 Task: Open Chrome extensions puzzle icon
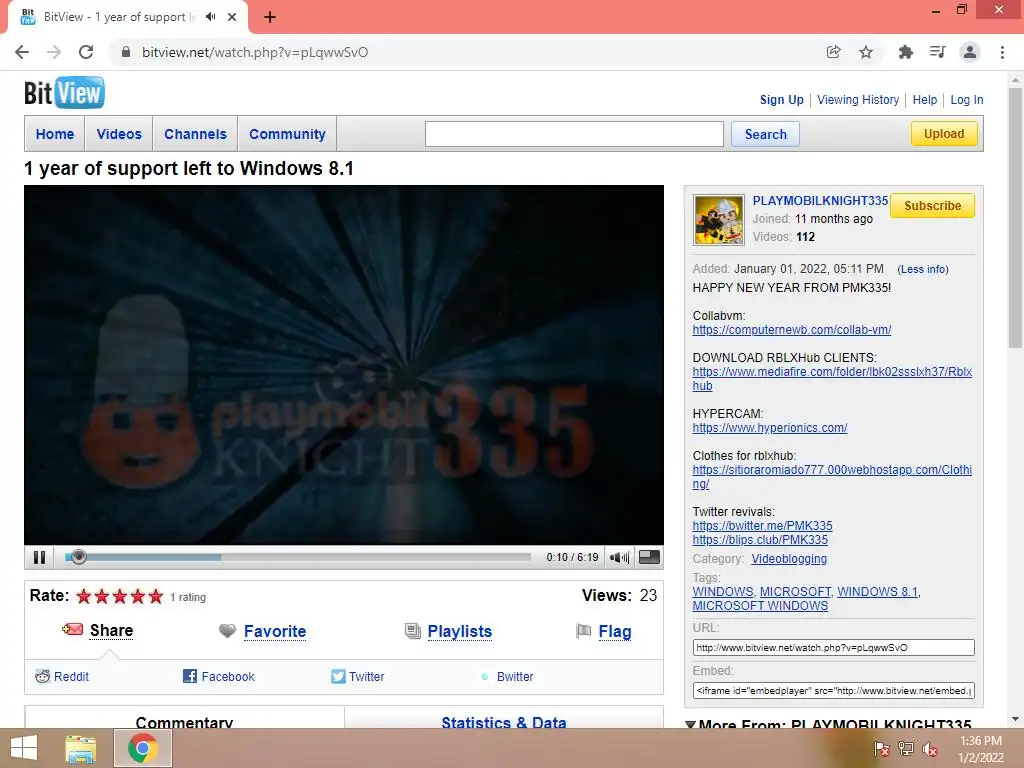coord(905,52)
